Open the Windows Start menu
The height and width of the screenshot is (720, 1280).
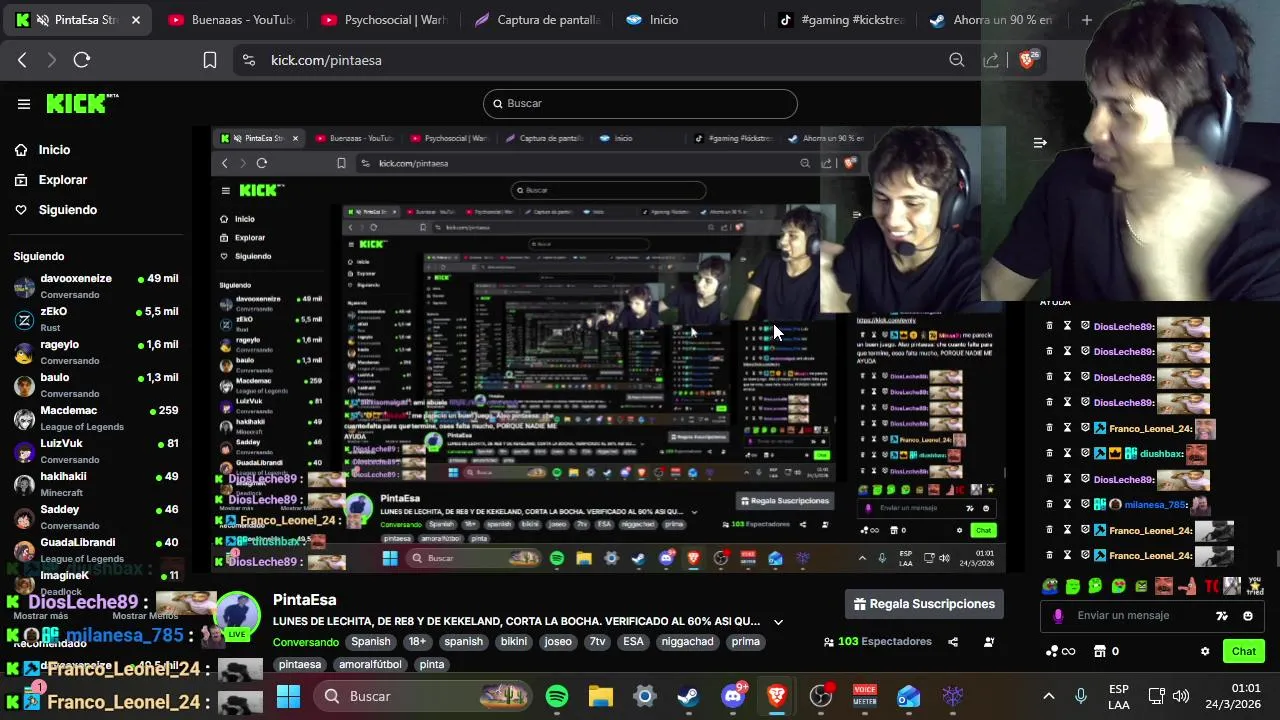point(288,696)
